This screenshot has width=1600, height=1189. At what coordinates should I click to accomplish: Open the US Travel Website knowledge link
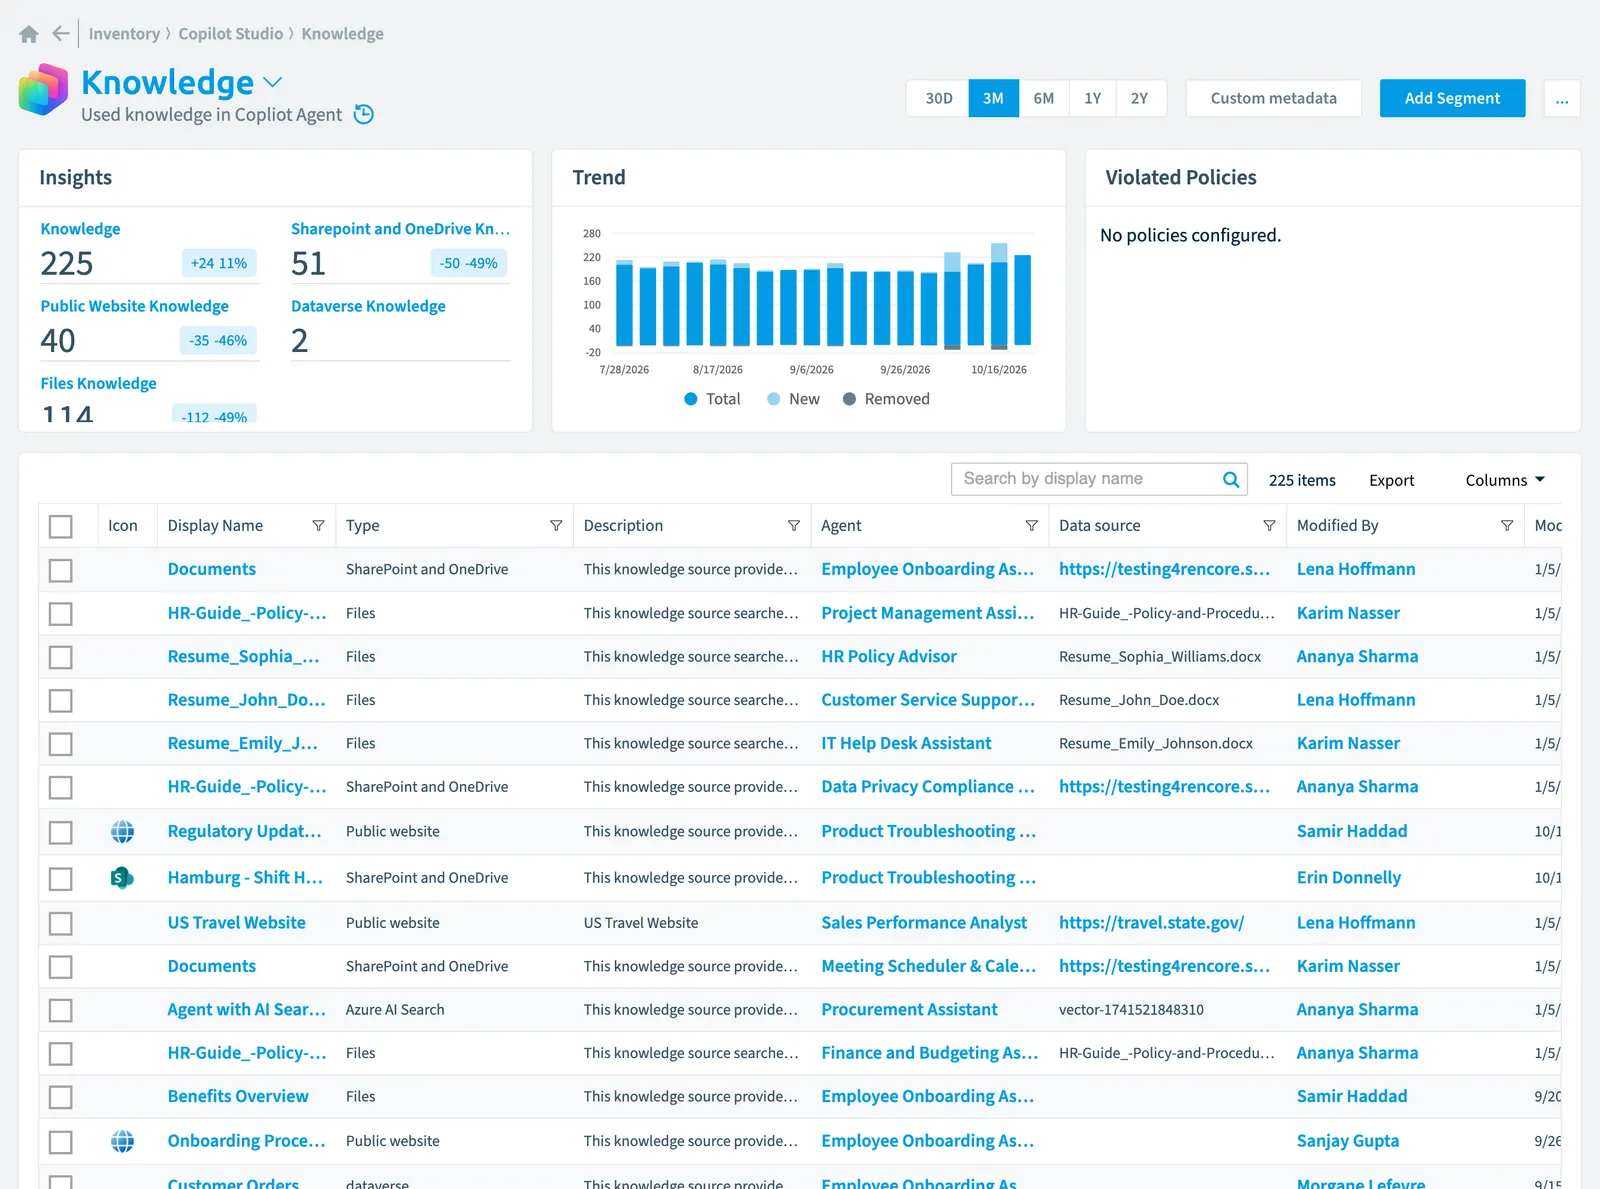coord(236,923)
